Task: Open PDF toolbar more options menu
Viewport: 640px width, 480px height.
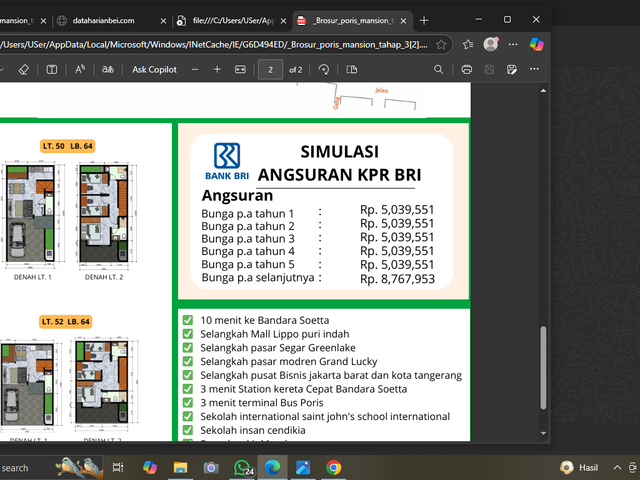Action: pyautogui.click(x=534, y=69)
